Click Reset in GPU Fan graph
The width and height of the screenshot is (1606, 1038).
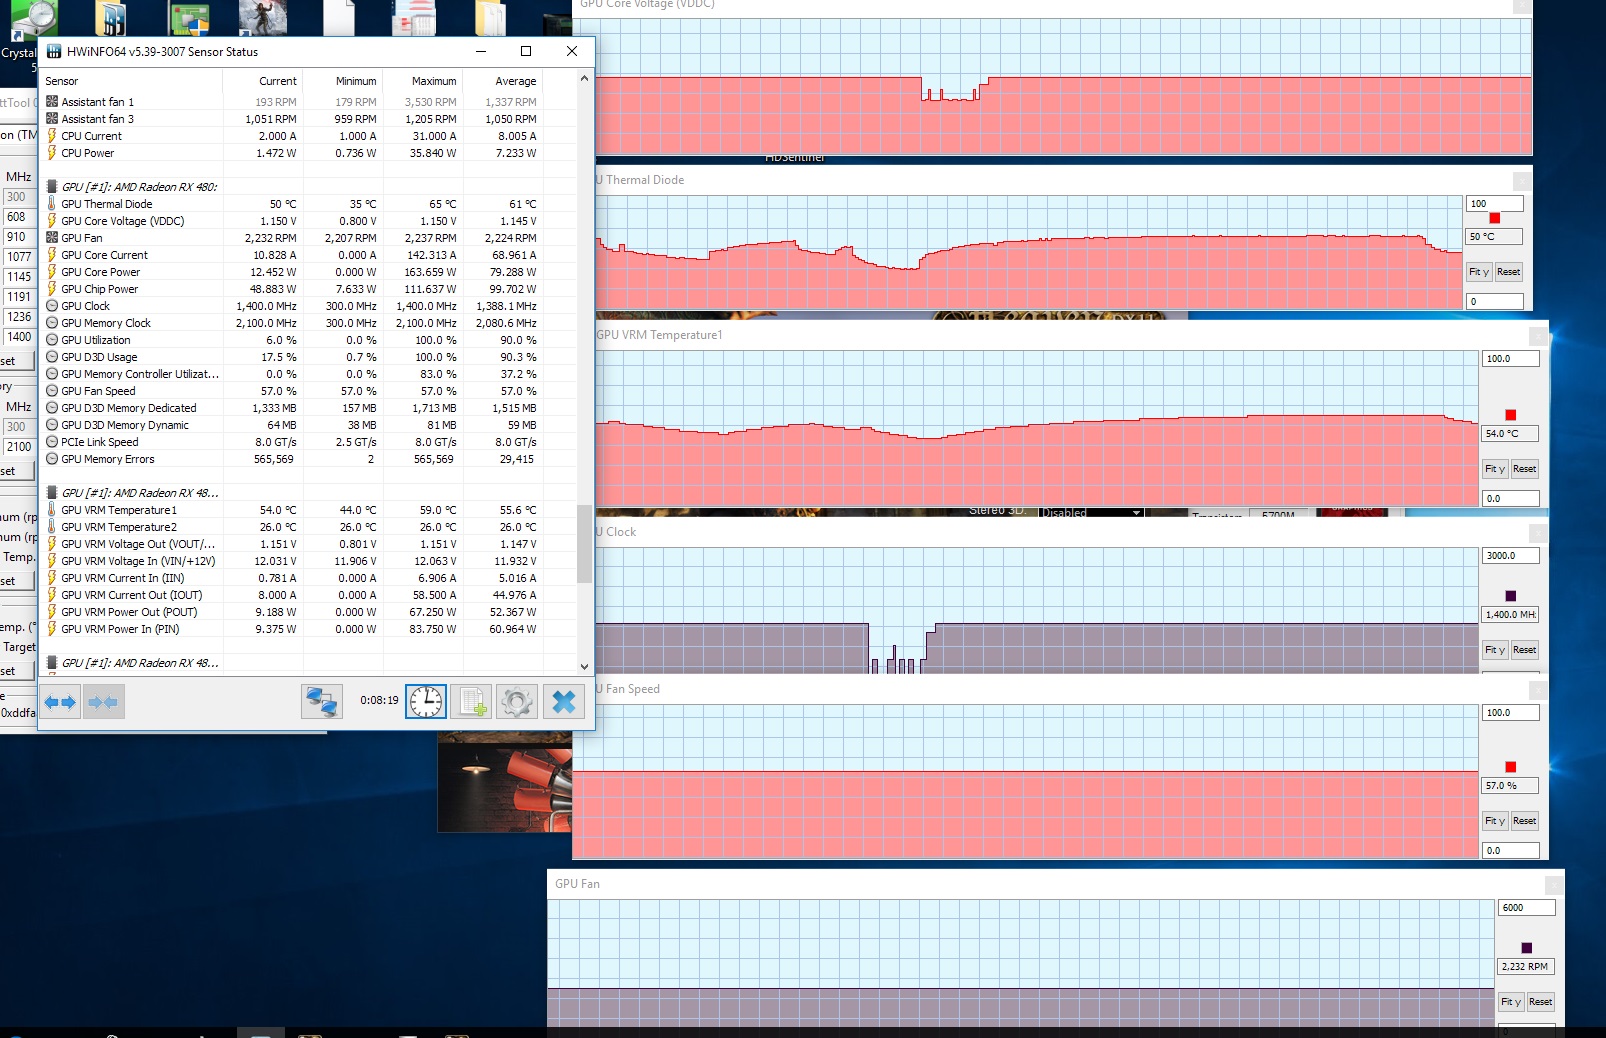(1540, 1002)
